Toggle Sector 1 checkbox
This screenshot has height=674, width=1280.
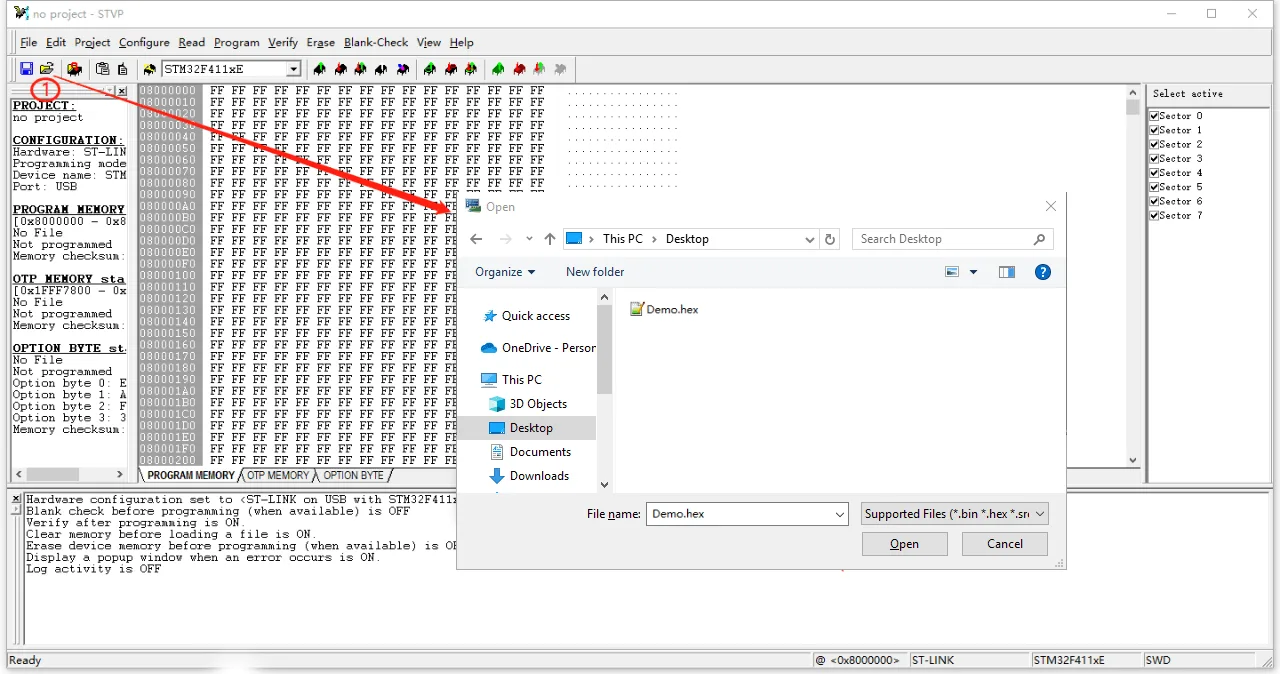click(1155, 130)
